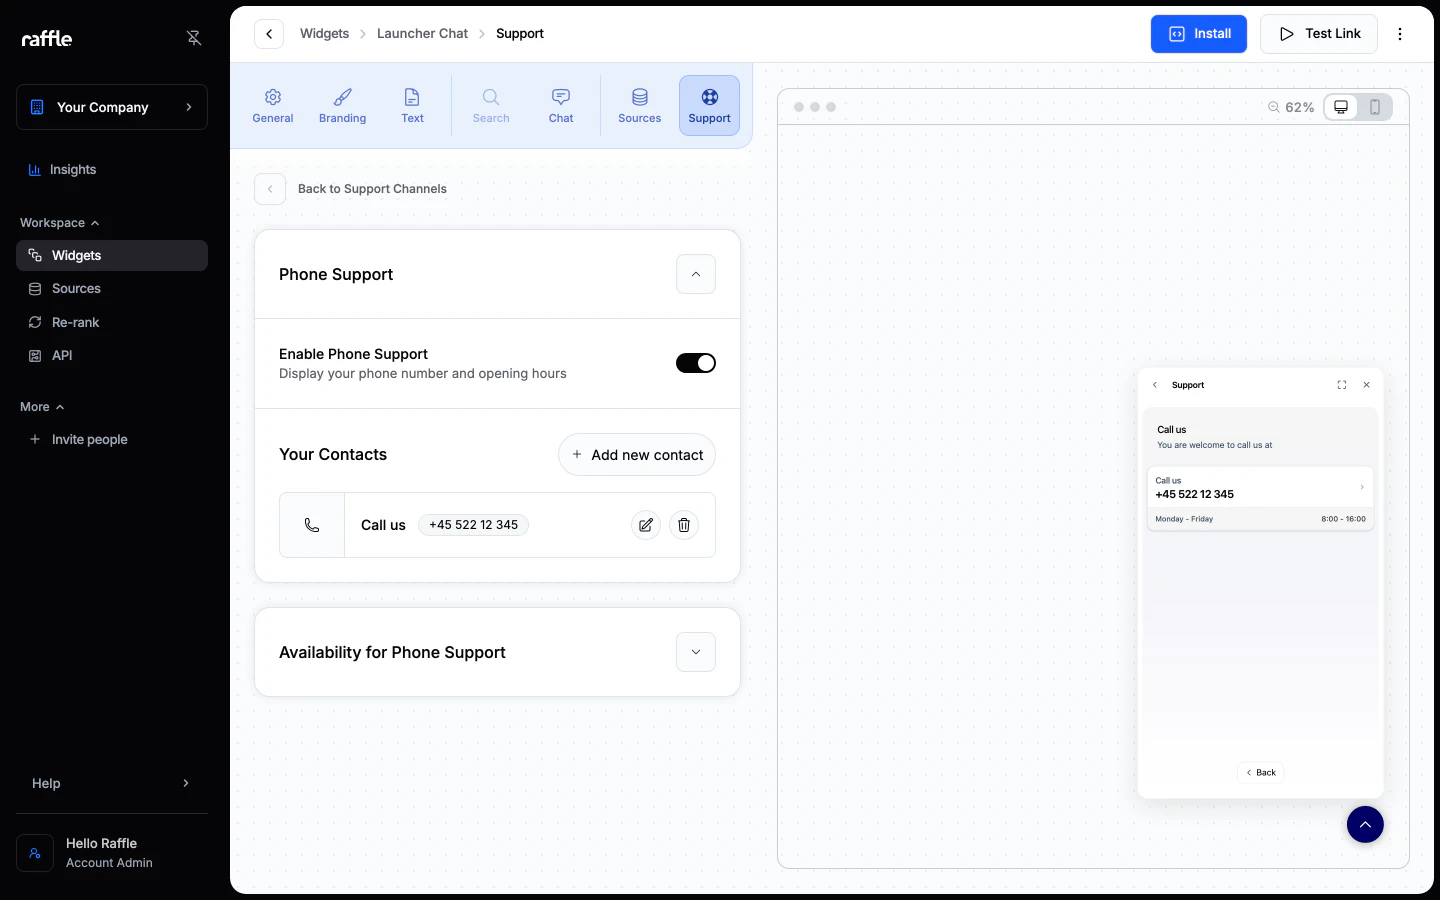Open Re-rank in the sidebar

pyautogui.click(x=112, y=322)
